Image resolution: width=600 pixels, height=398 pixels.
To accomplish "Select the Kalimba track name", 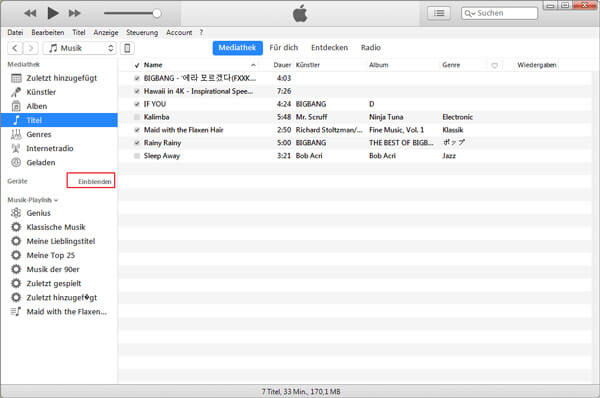I will (x=157, y=117).
